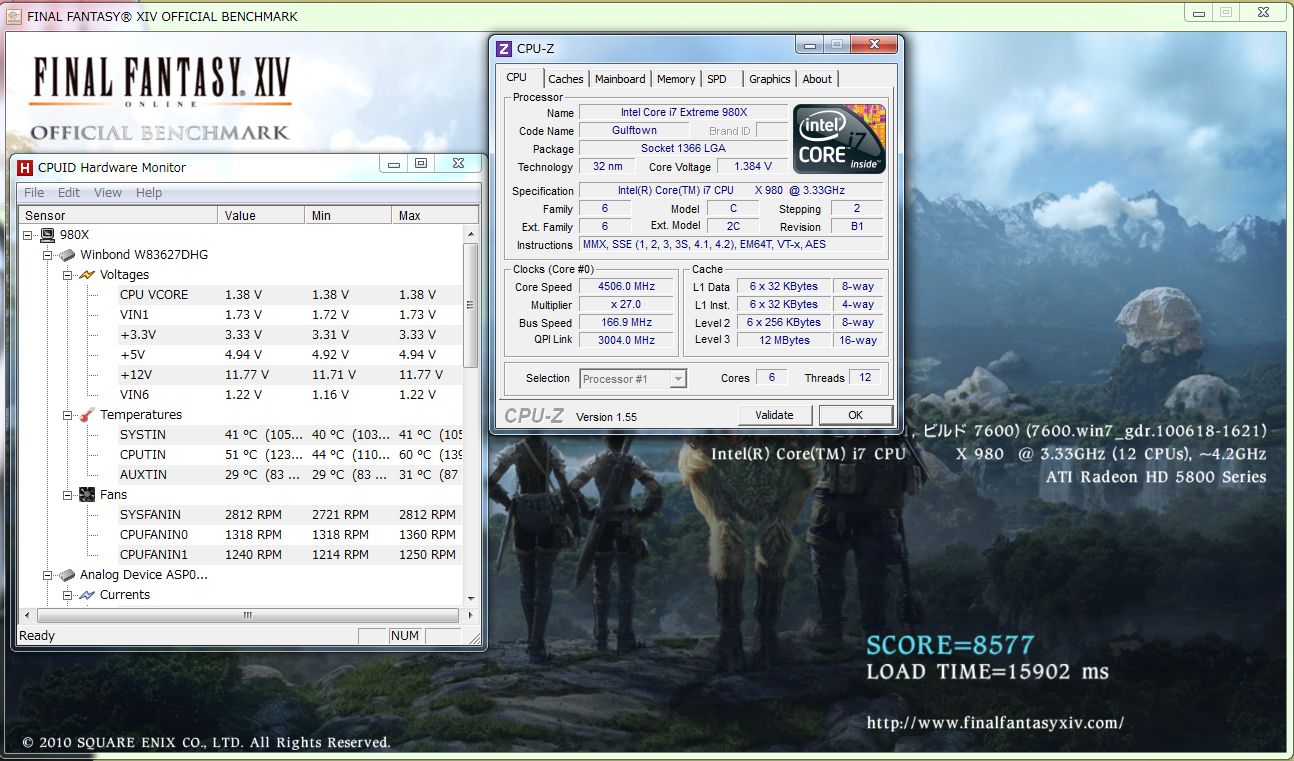The width and height of the screenshot is (1294, 761).
Task: Switch to the Memory tab in CPU-Z
Action: coord(676,79)
